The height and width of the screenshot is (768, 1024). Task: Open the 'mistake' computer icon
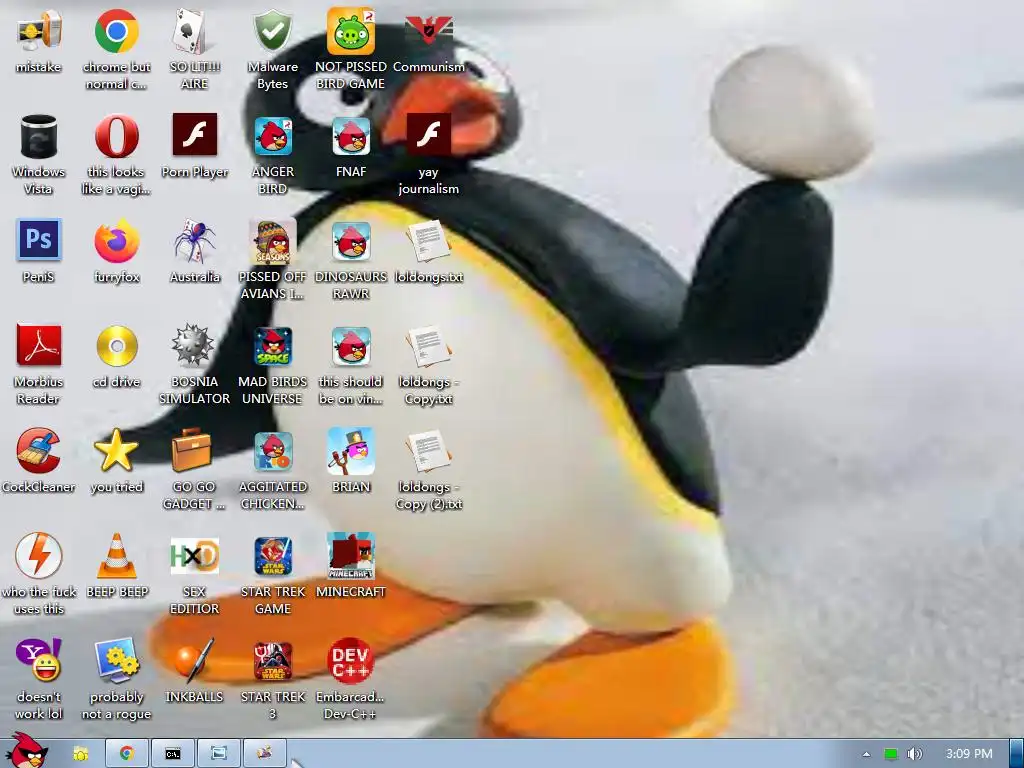click(39, 31)
